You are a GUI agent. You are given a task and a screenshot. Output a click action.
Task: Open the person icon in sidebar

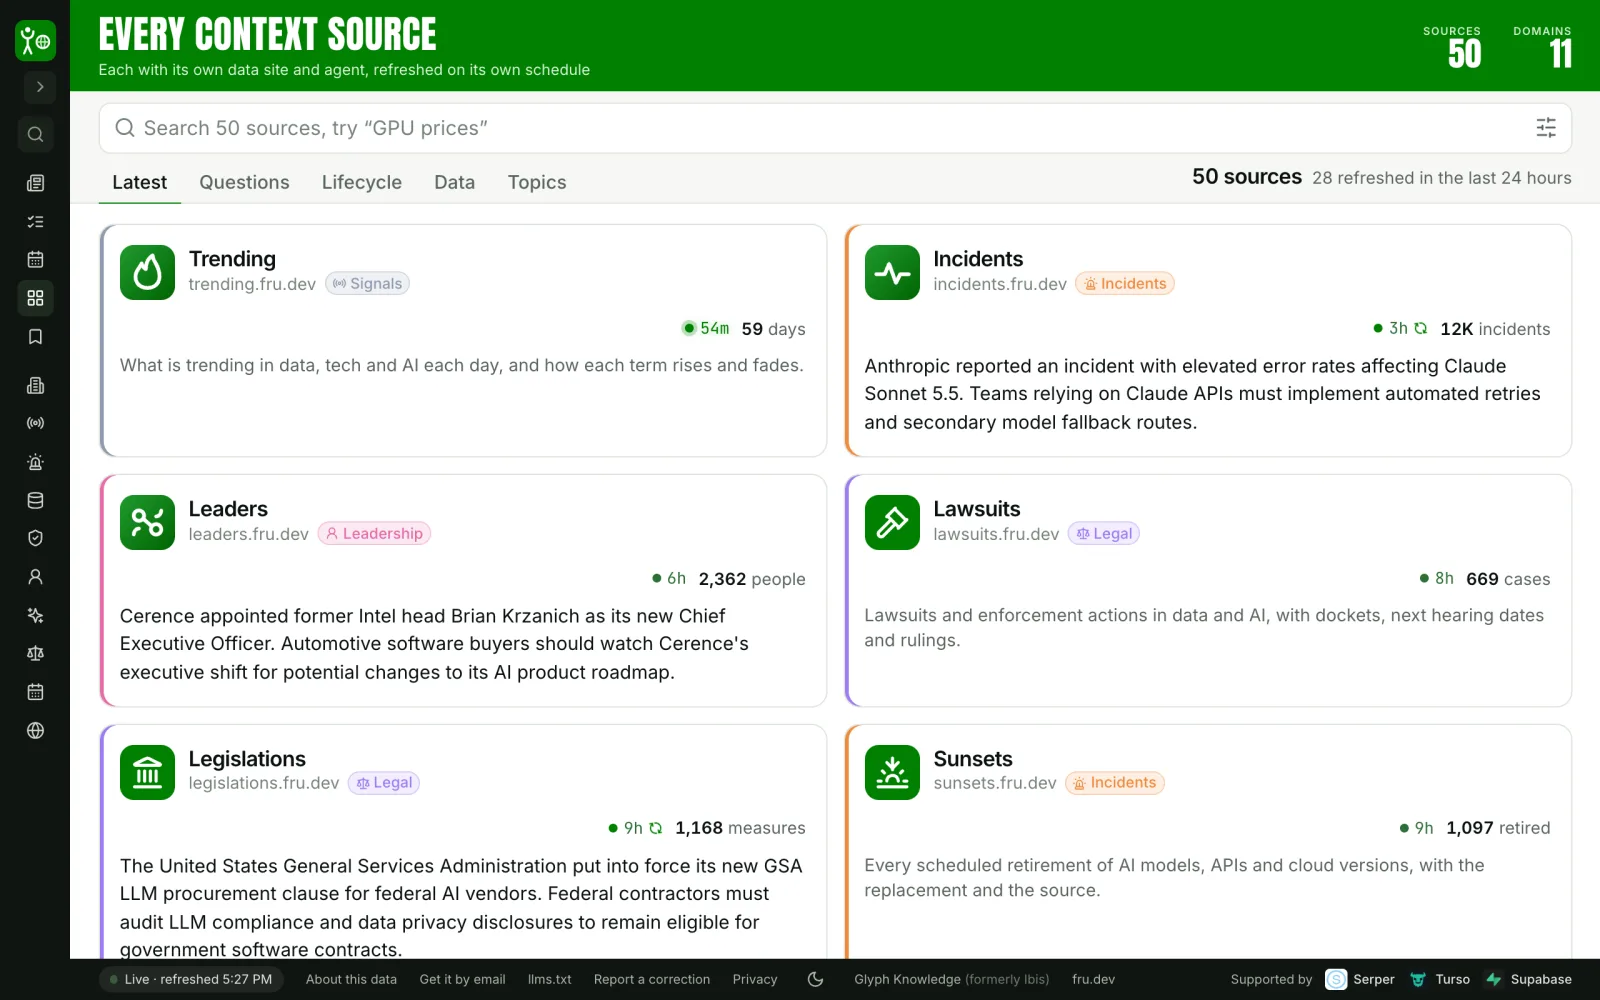click(x=35, y=577)
